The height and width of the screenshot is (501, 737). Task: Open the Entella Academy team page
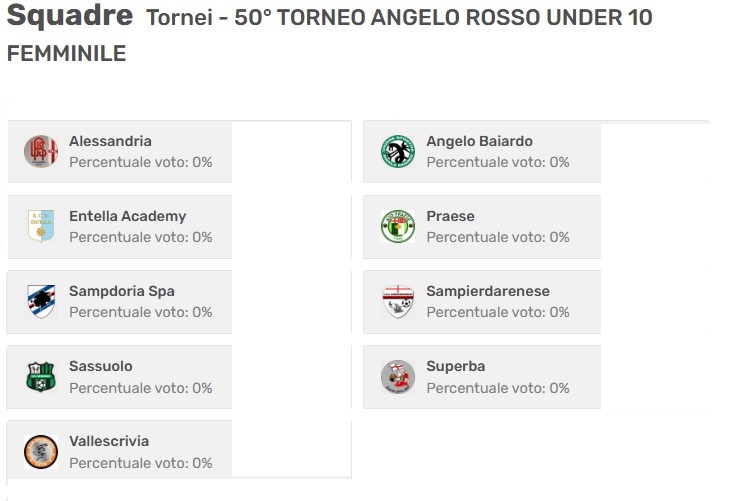[127, 216]
